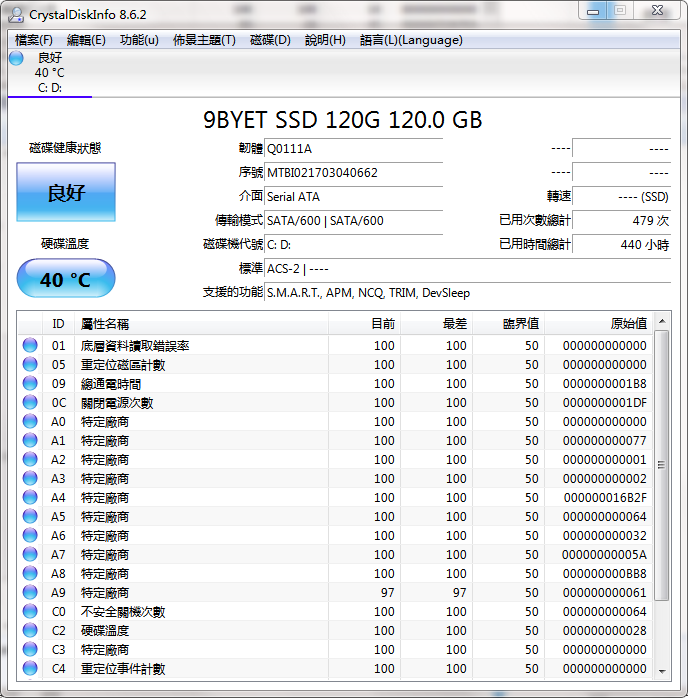Click the rotation rate field ---- (SSD)

(x=621, y=197)
